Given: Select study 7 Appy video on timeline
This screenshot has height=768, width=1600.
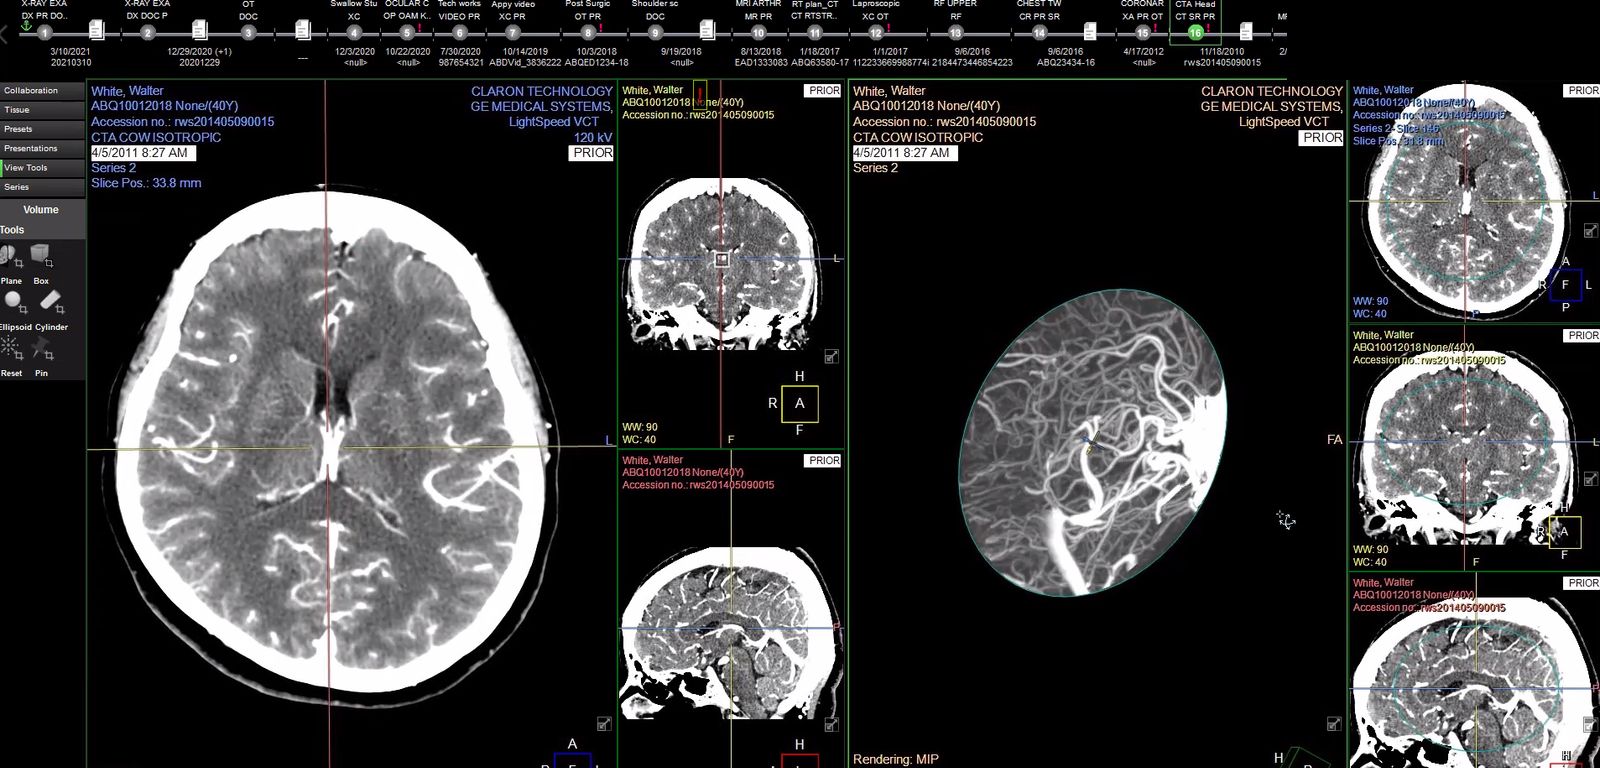Looking at the screenshot, I should (513, 33).
